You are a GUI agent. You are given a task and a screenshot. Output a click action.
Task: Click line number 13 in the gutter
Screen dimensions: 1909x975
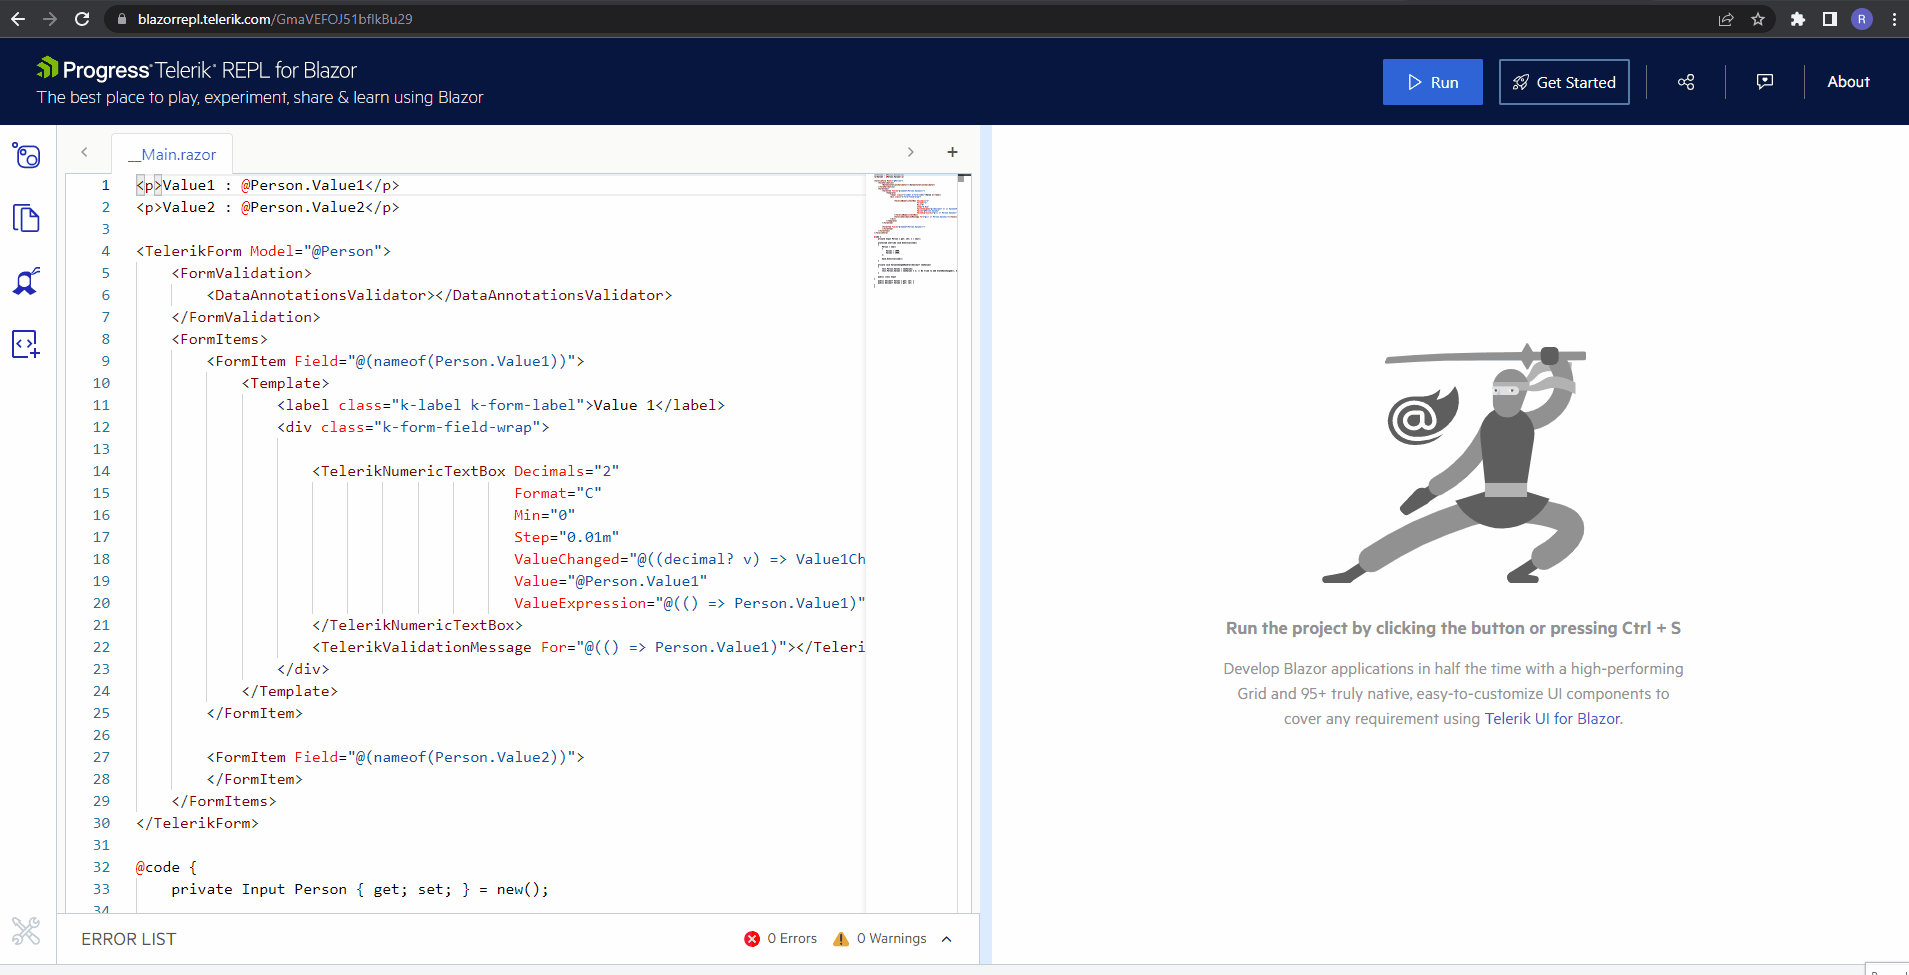tap(101, 449)
